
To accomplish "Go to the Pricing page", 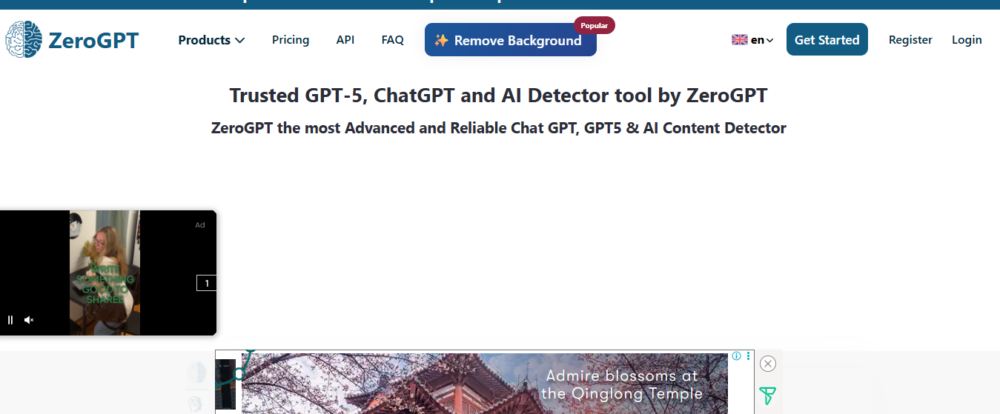I will 290,40.
